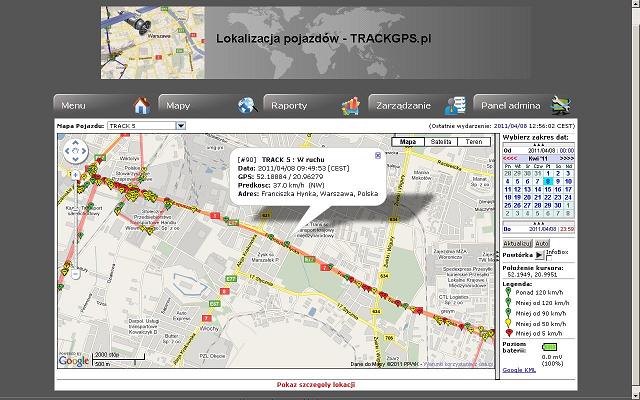This screenshot has height=400, width=640.
Task: Switch map view to Satelita
Action: (x=441, y=142)
